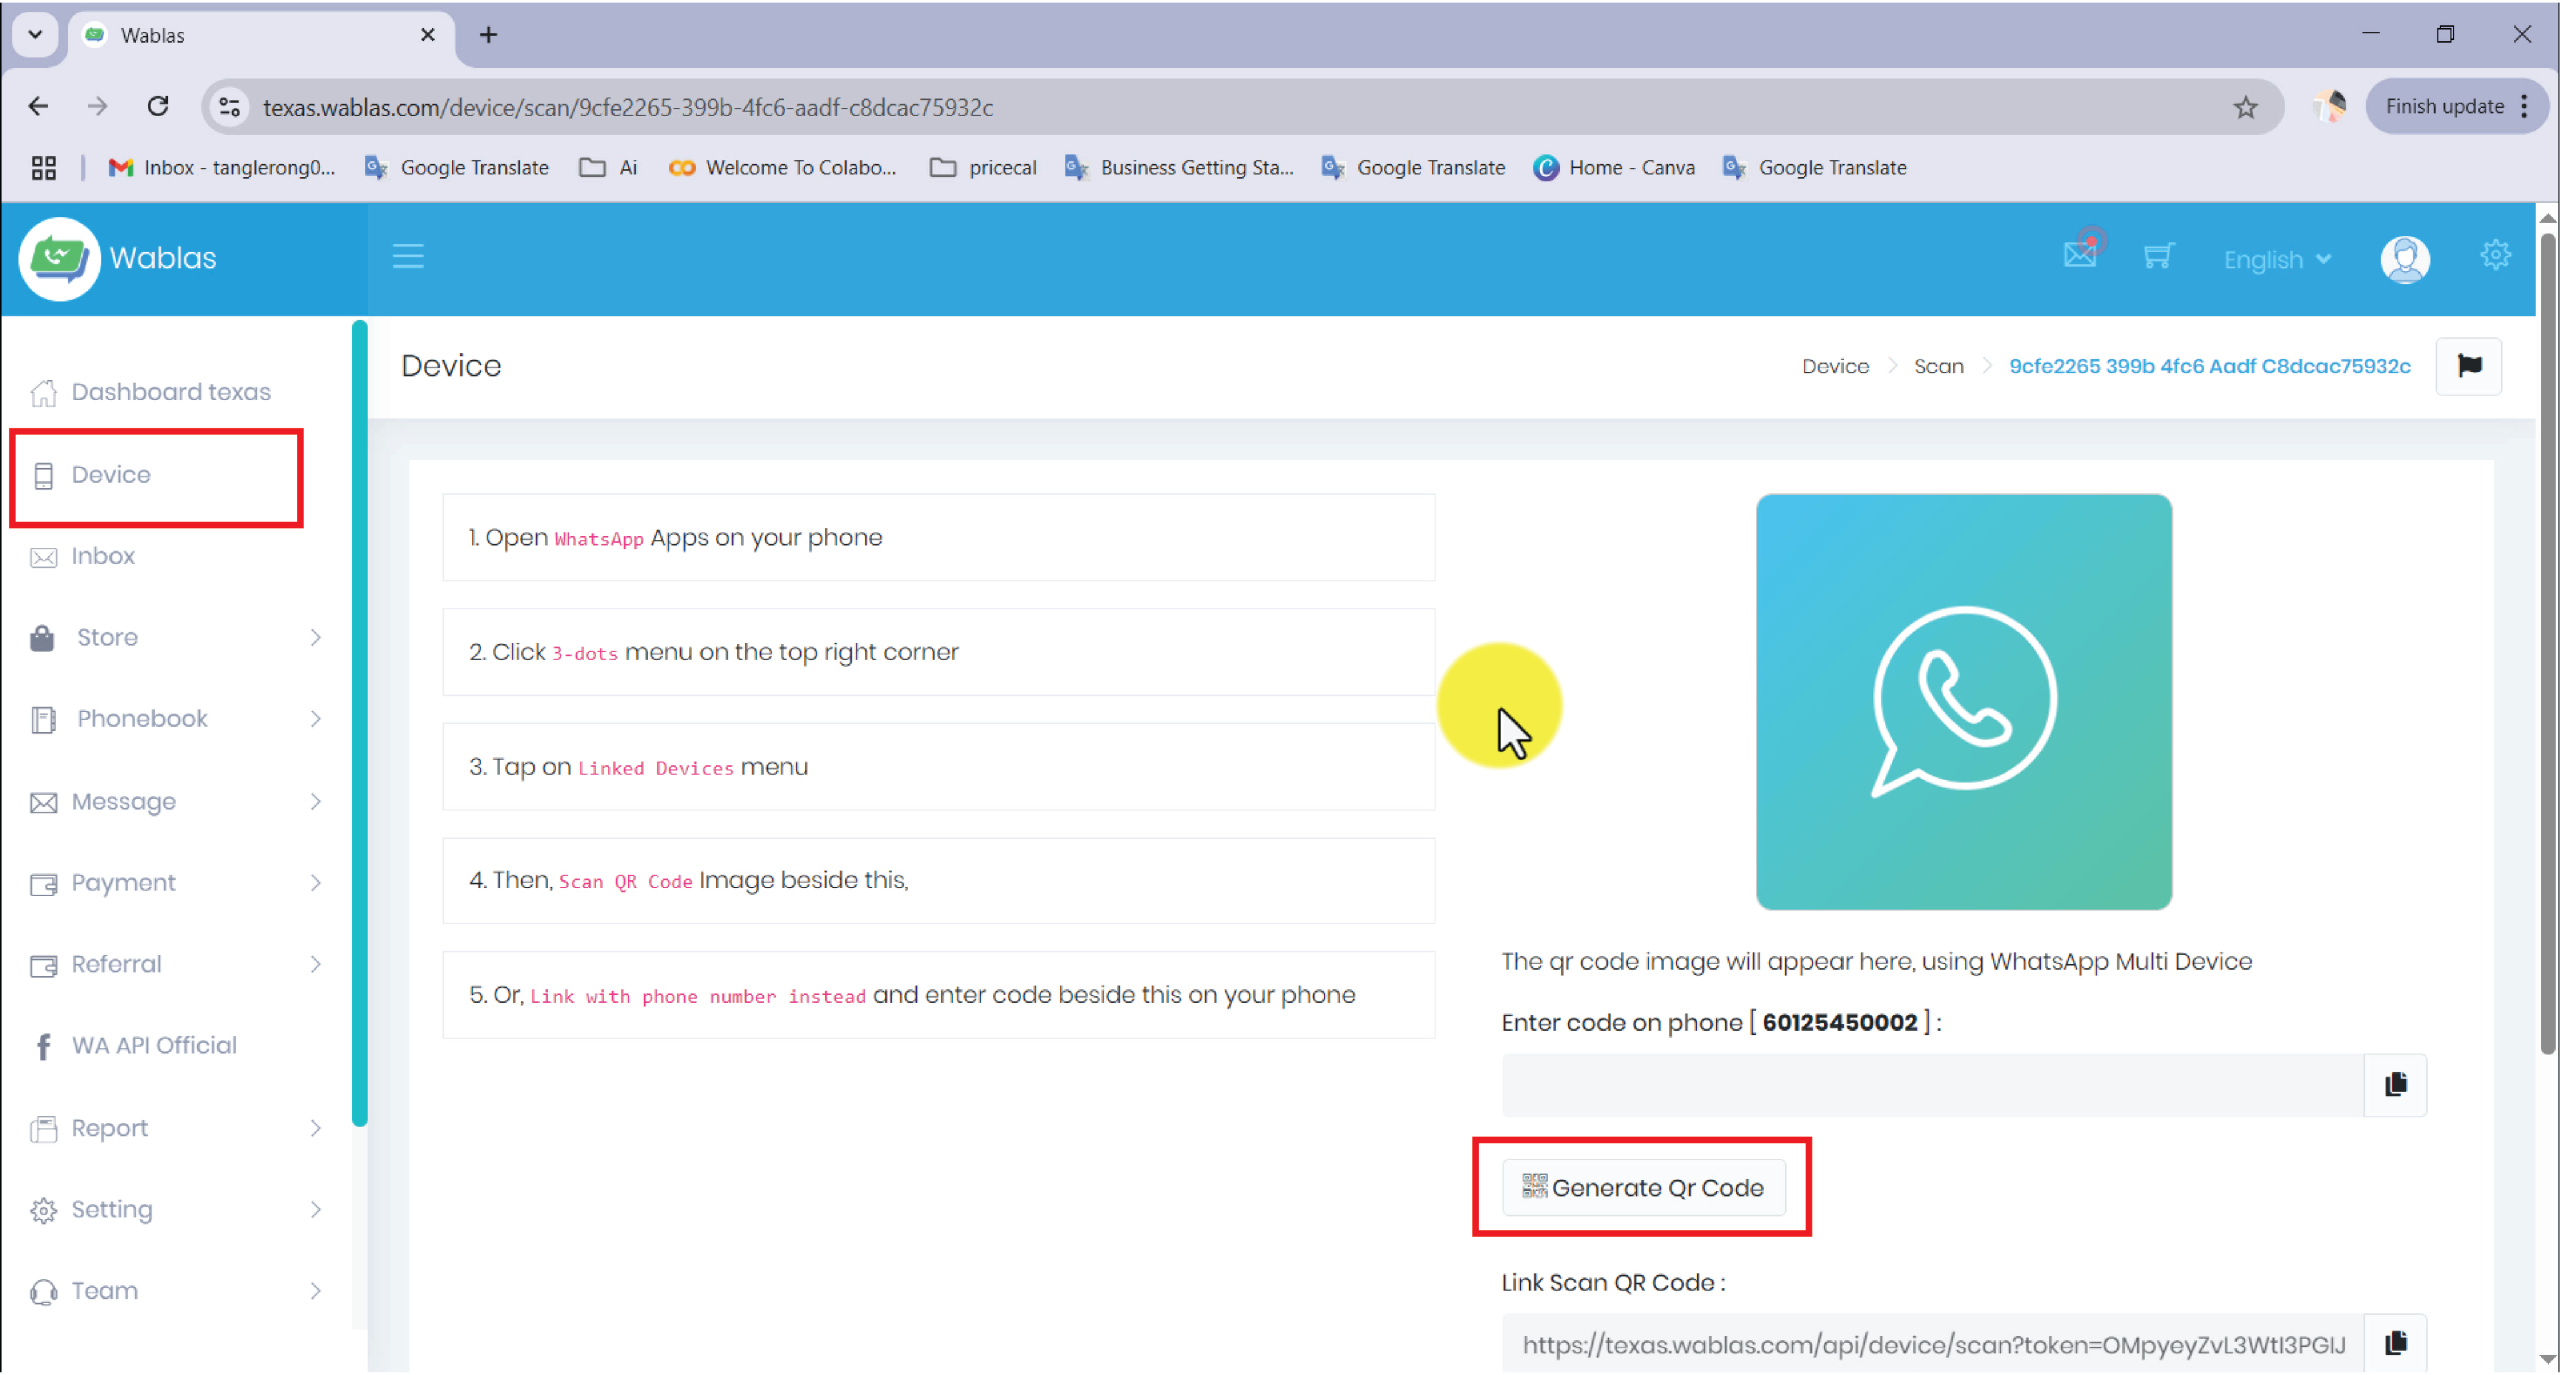The image size is (2560, 1375).
Task: Open the user profile avatar
Action: (2404, 259)
